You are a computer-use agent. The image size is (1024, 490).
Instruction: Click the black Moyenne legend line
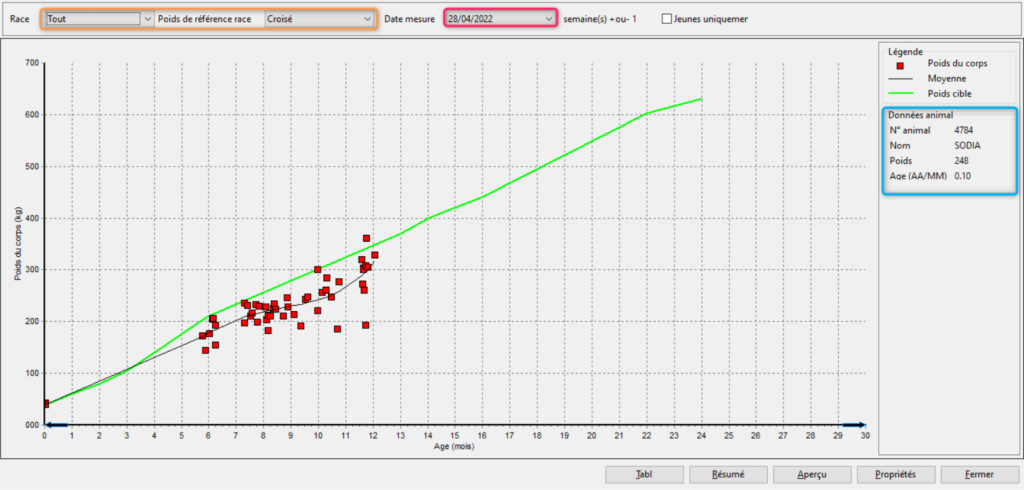(900, 79)
